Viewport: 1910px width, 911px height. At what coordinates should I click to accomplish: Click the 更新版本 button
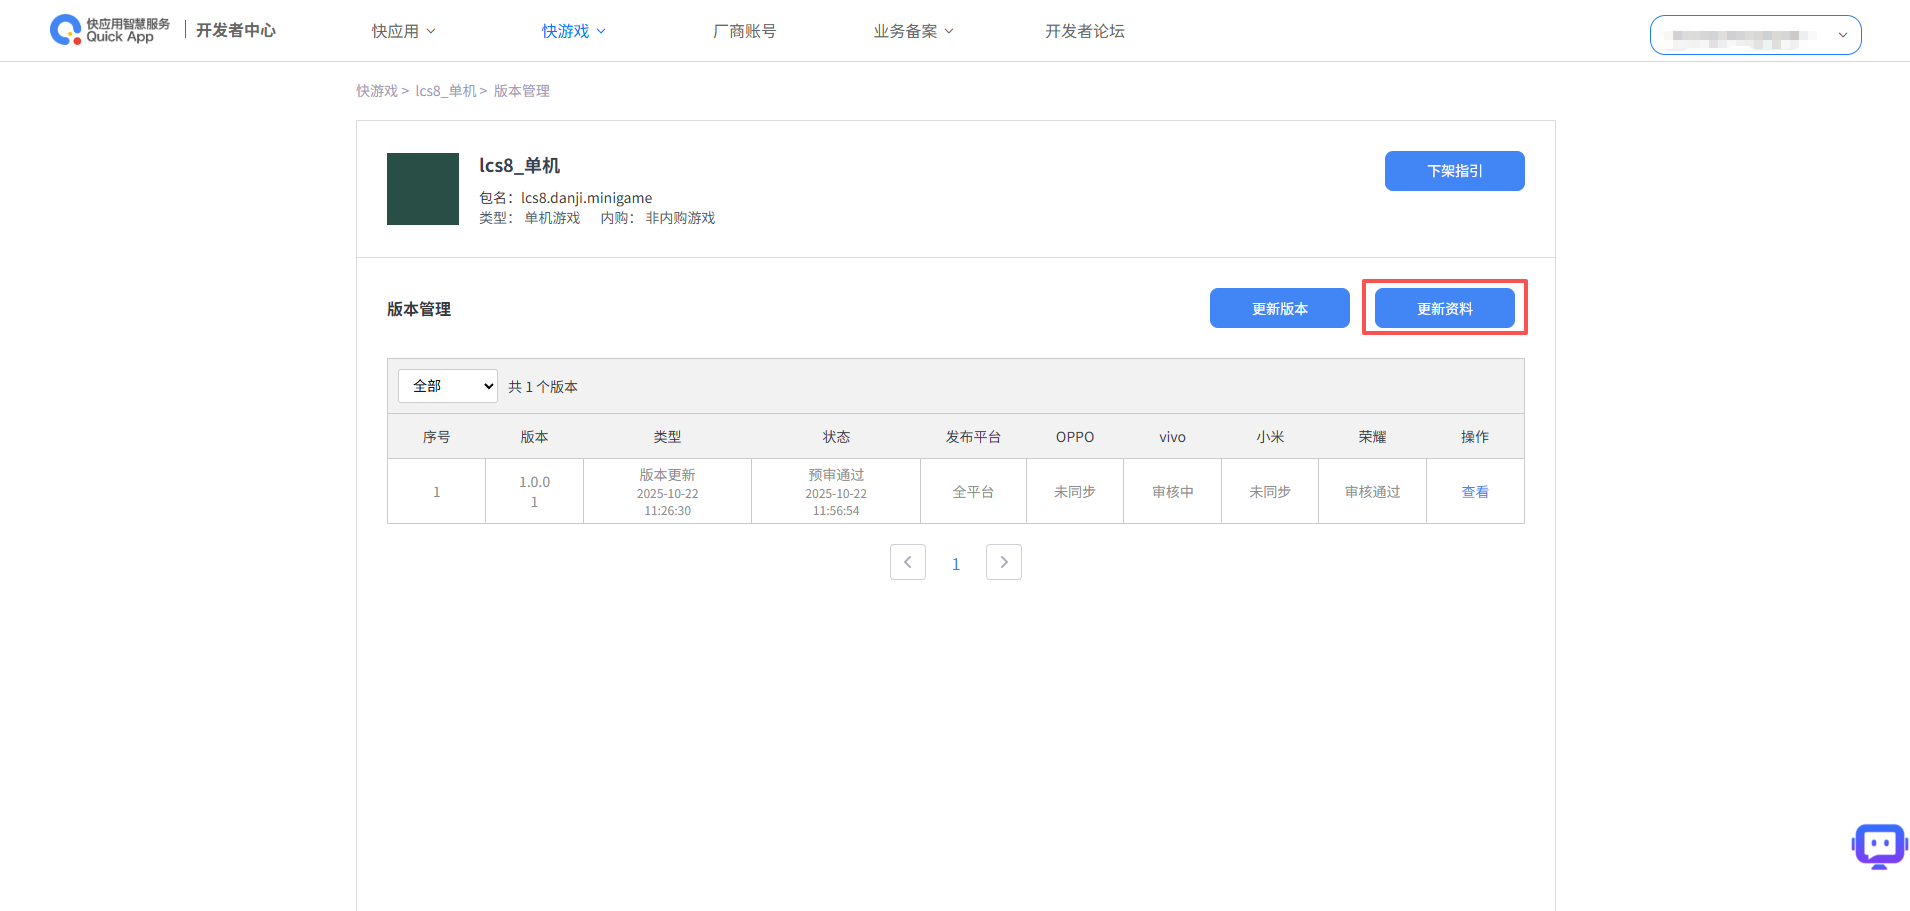coord(1279,309)
